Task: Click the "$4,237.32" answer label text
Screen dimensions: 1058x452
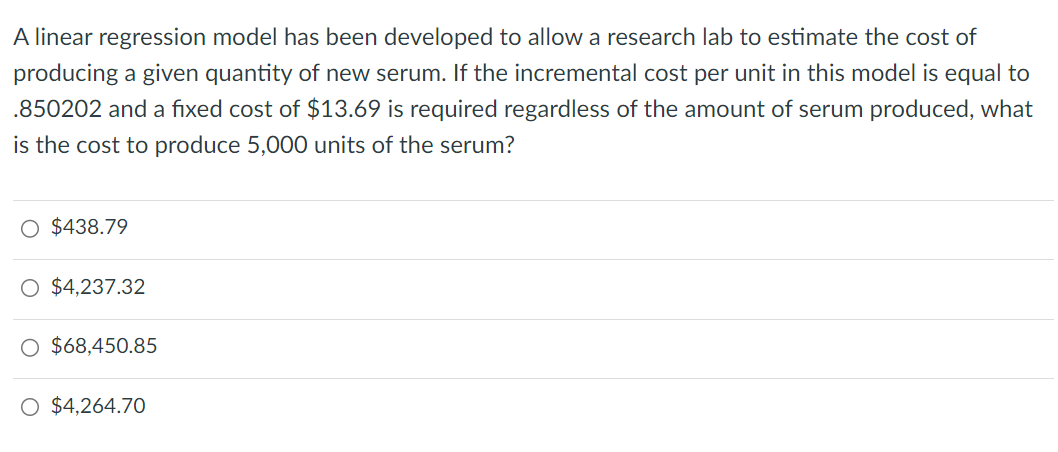Action: pos(98,288)
